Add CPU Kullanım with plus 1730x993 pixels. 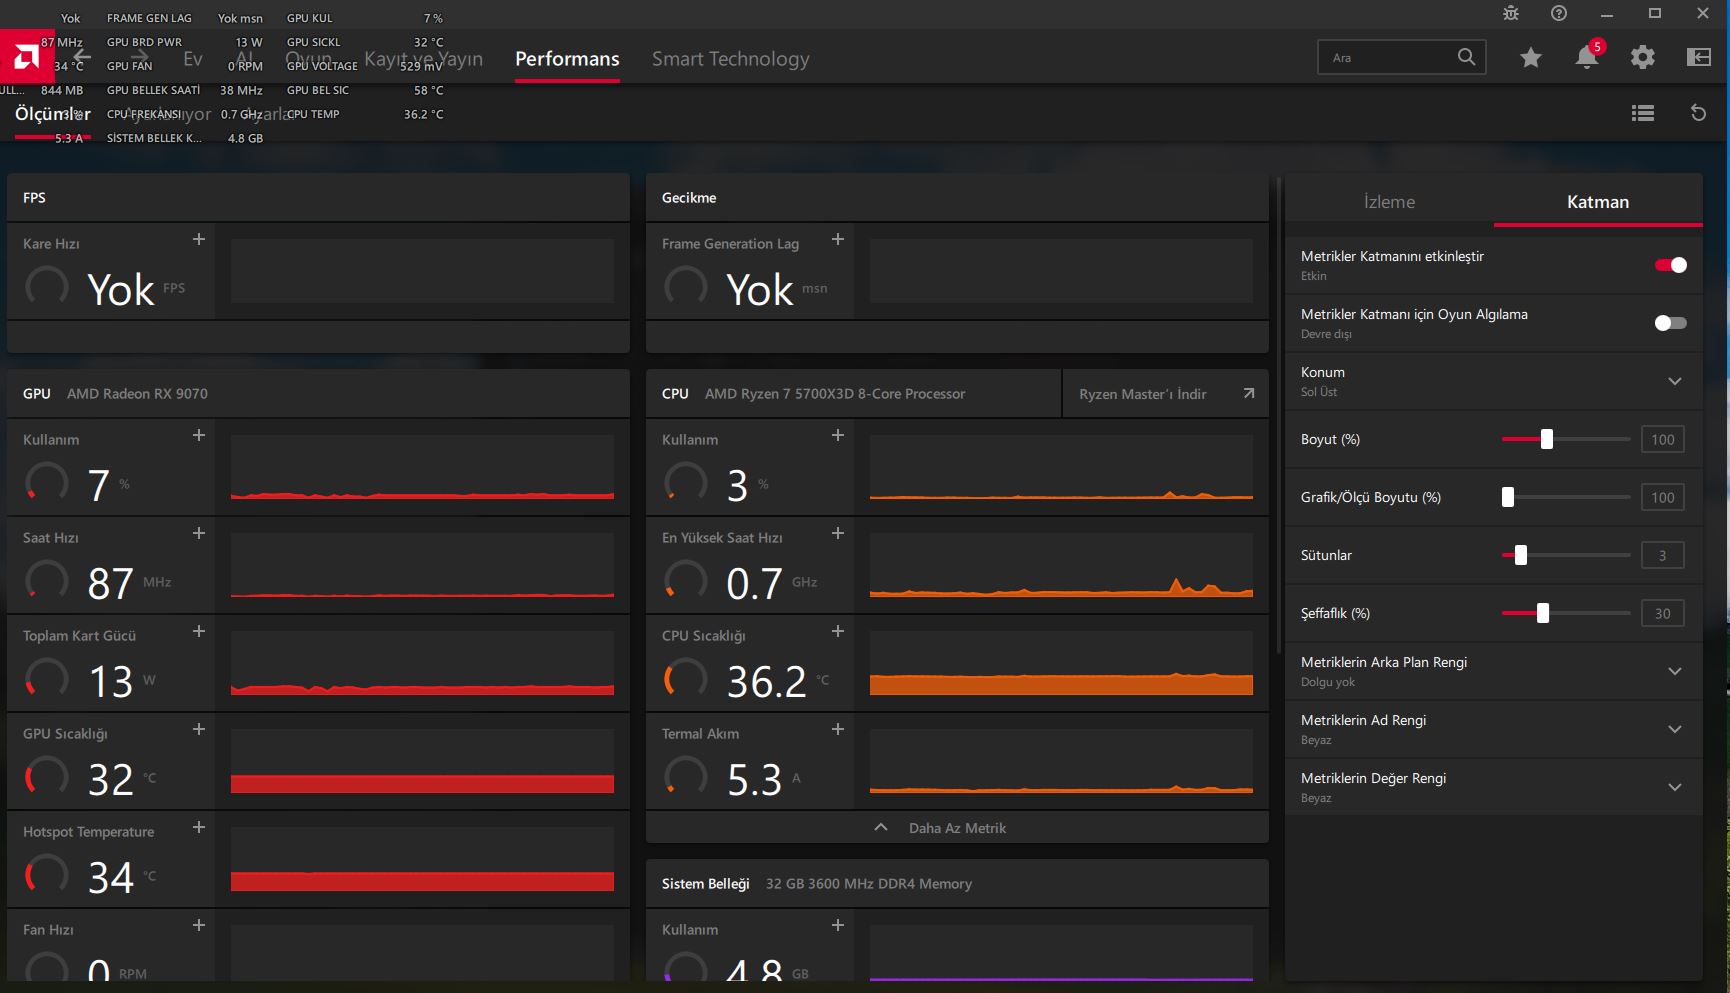tap(838, 435)
